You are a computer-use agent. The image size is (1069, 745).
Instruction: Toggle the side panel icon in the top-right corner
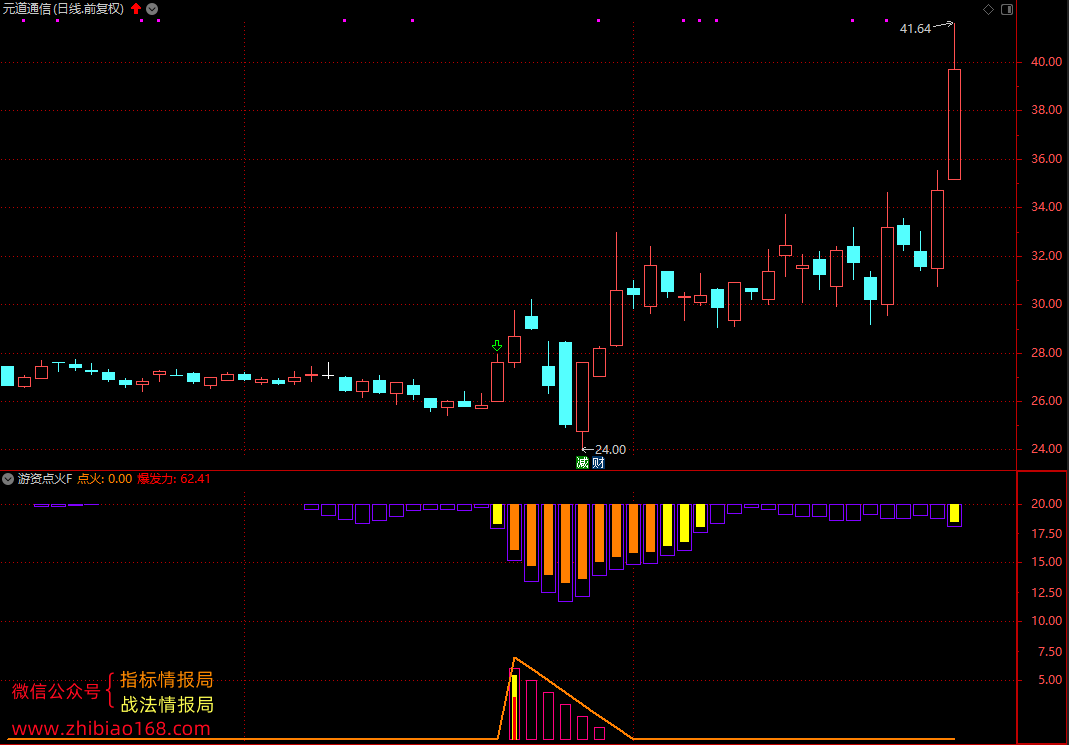[1007, 9]
